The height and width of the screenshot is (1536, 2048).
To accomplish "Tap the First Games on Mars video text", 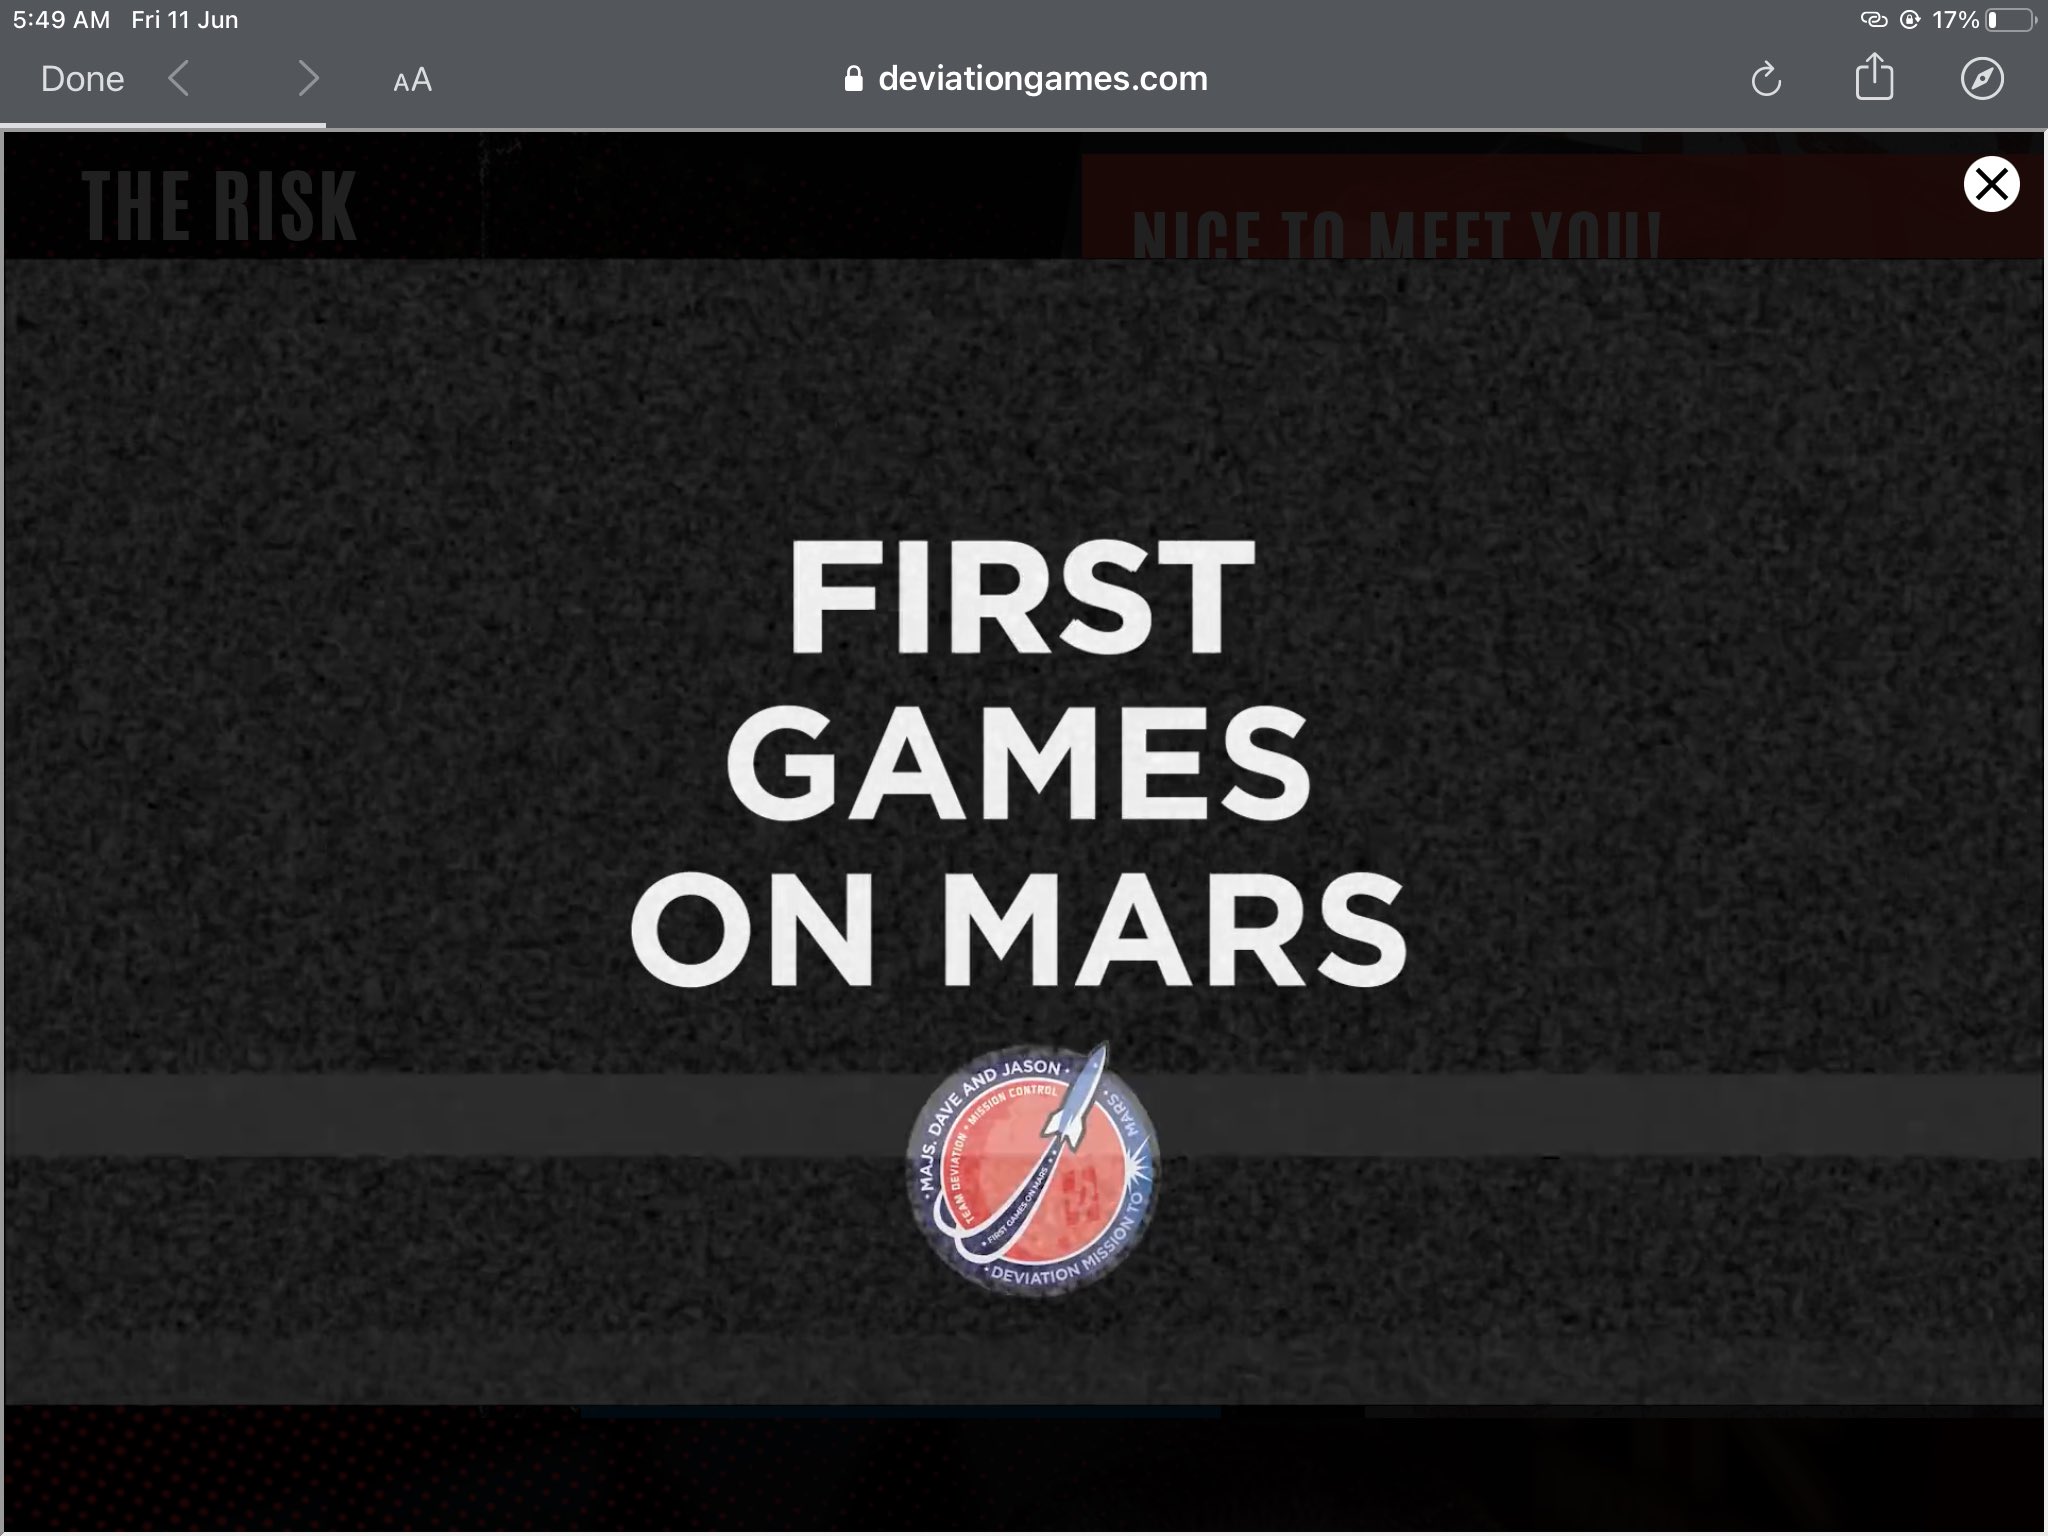I will (1018, 762).
